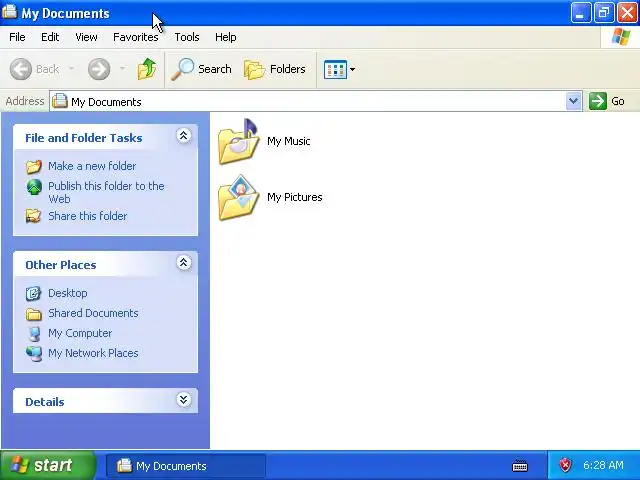Click the Forward arrow button

pyautogui.click(x=99, y=69)
